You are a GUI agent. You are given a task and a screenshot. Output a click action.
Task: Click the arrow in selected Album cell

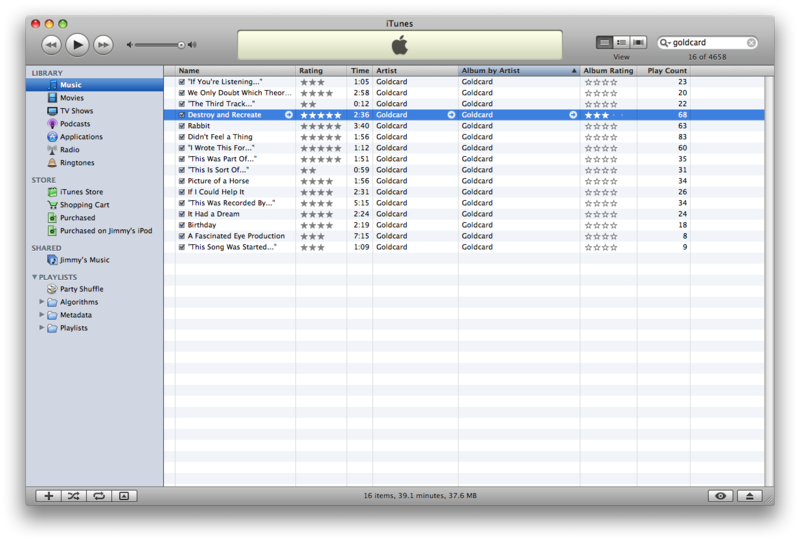click(x=573, y=115)
